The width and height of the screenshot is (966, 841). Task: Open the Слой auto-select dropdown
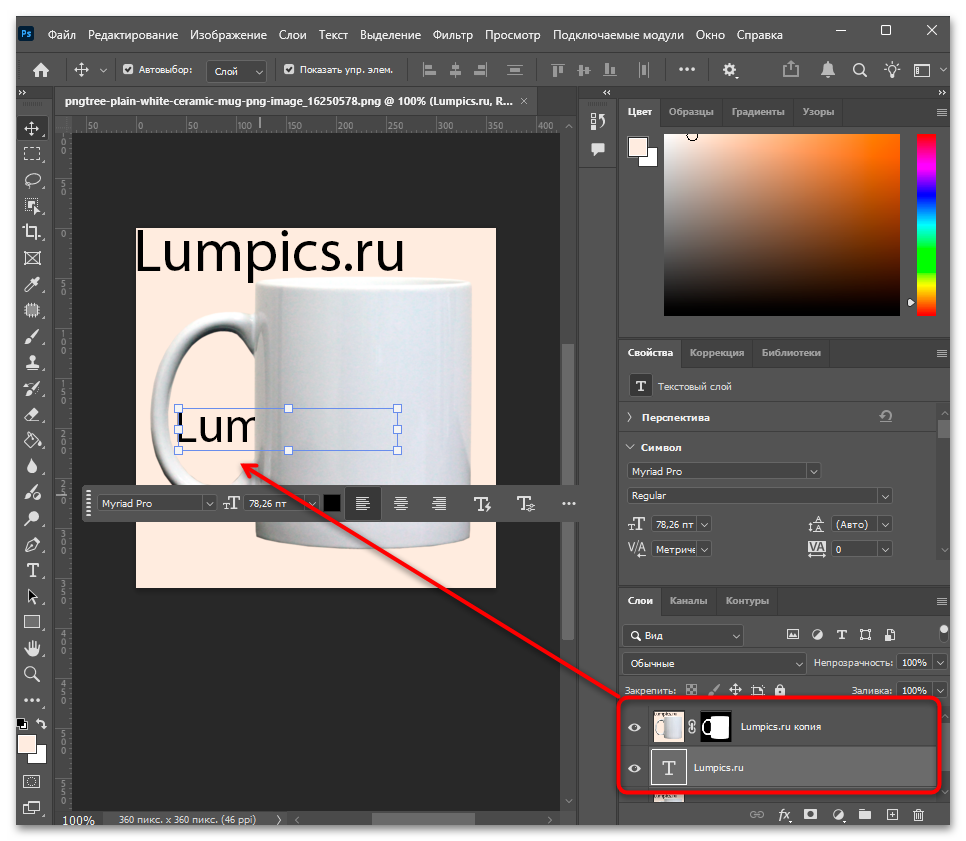click(x=237, y=71)
